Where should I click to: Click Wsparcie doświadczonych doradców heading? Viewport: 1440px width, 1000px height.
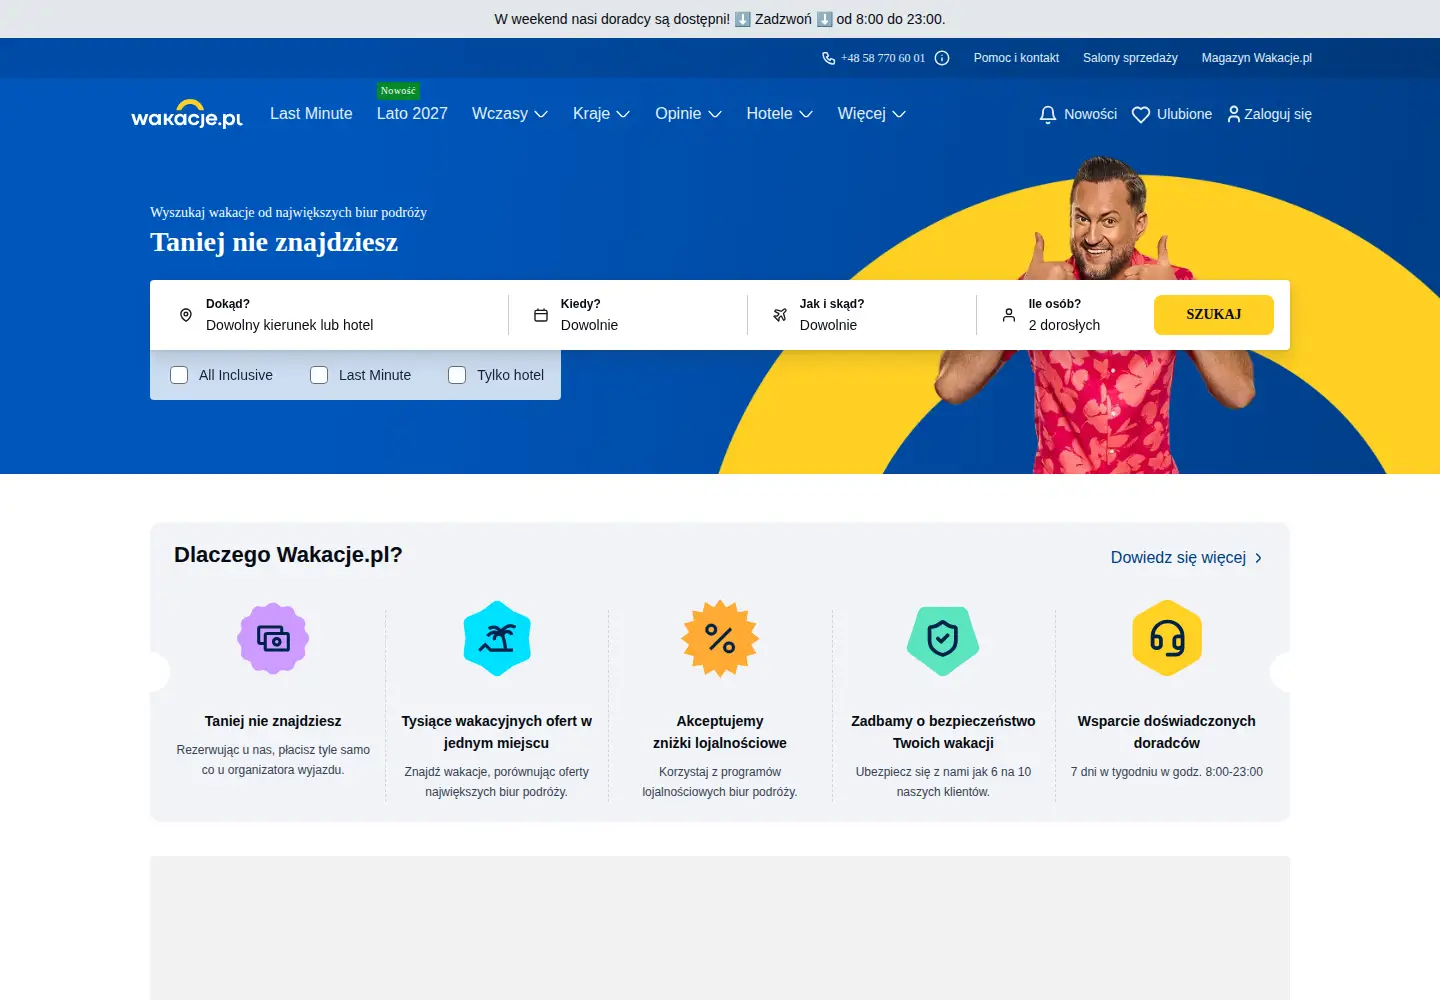[x=1167, y=732]
